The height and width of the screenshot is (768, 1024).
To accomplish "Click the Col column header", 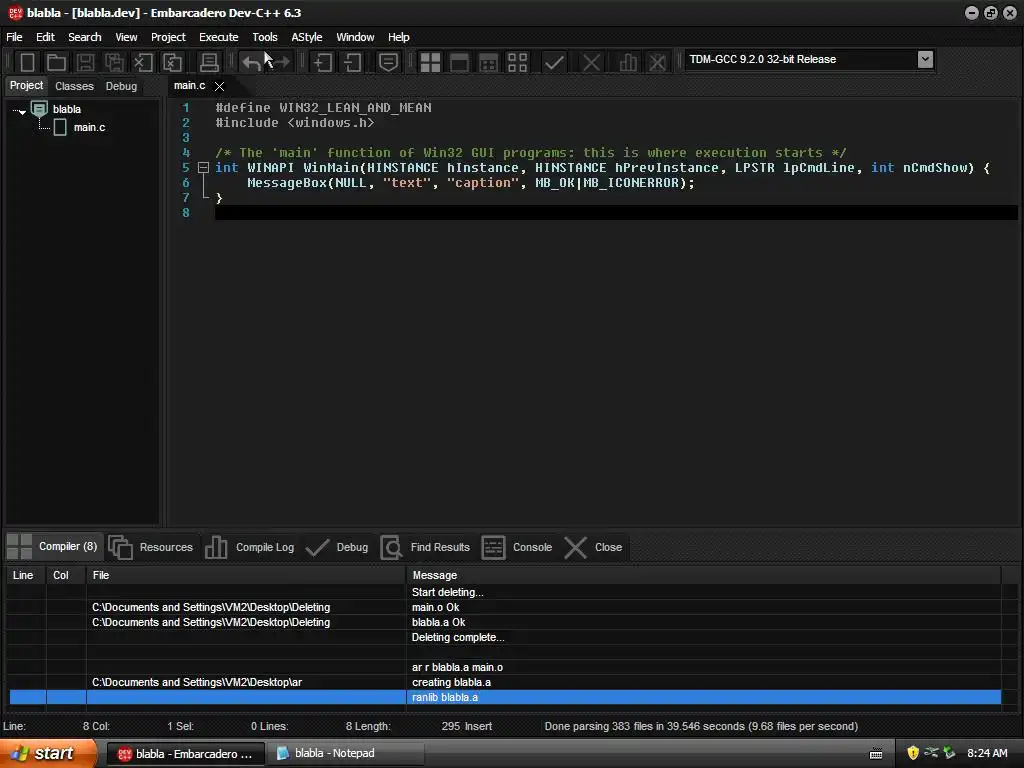I will pyautogui.click(x=66, y=575).
